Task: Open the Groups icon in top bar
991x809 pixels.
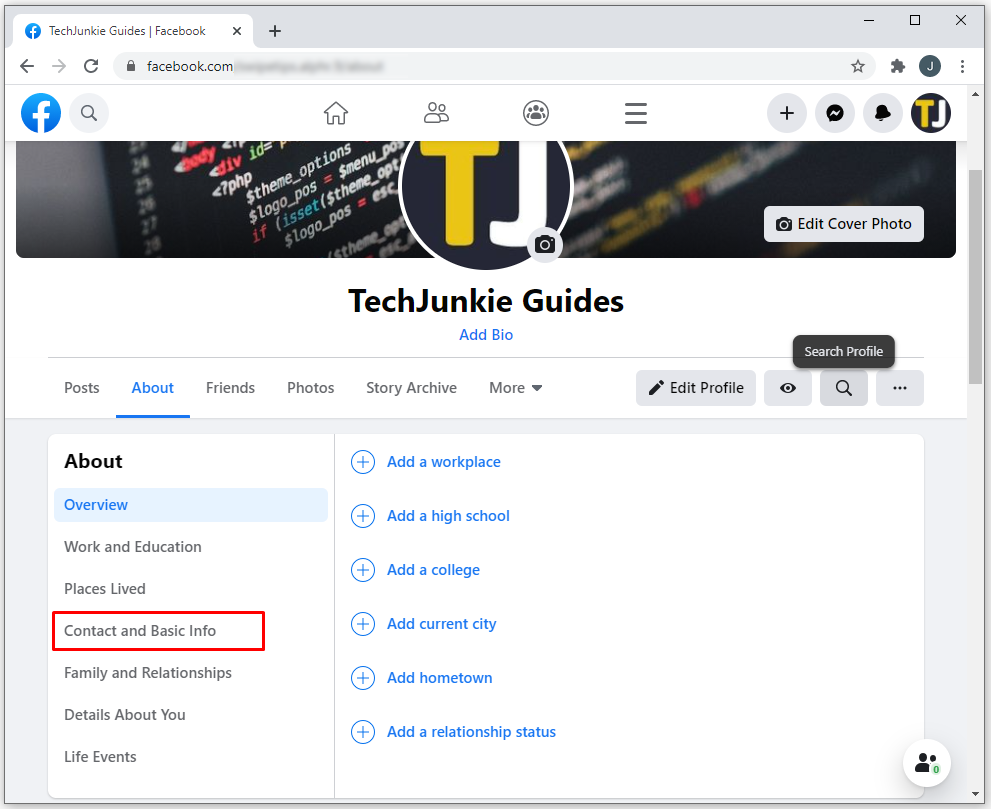Action: point(536,113)
